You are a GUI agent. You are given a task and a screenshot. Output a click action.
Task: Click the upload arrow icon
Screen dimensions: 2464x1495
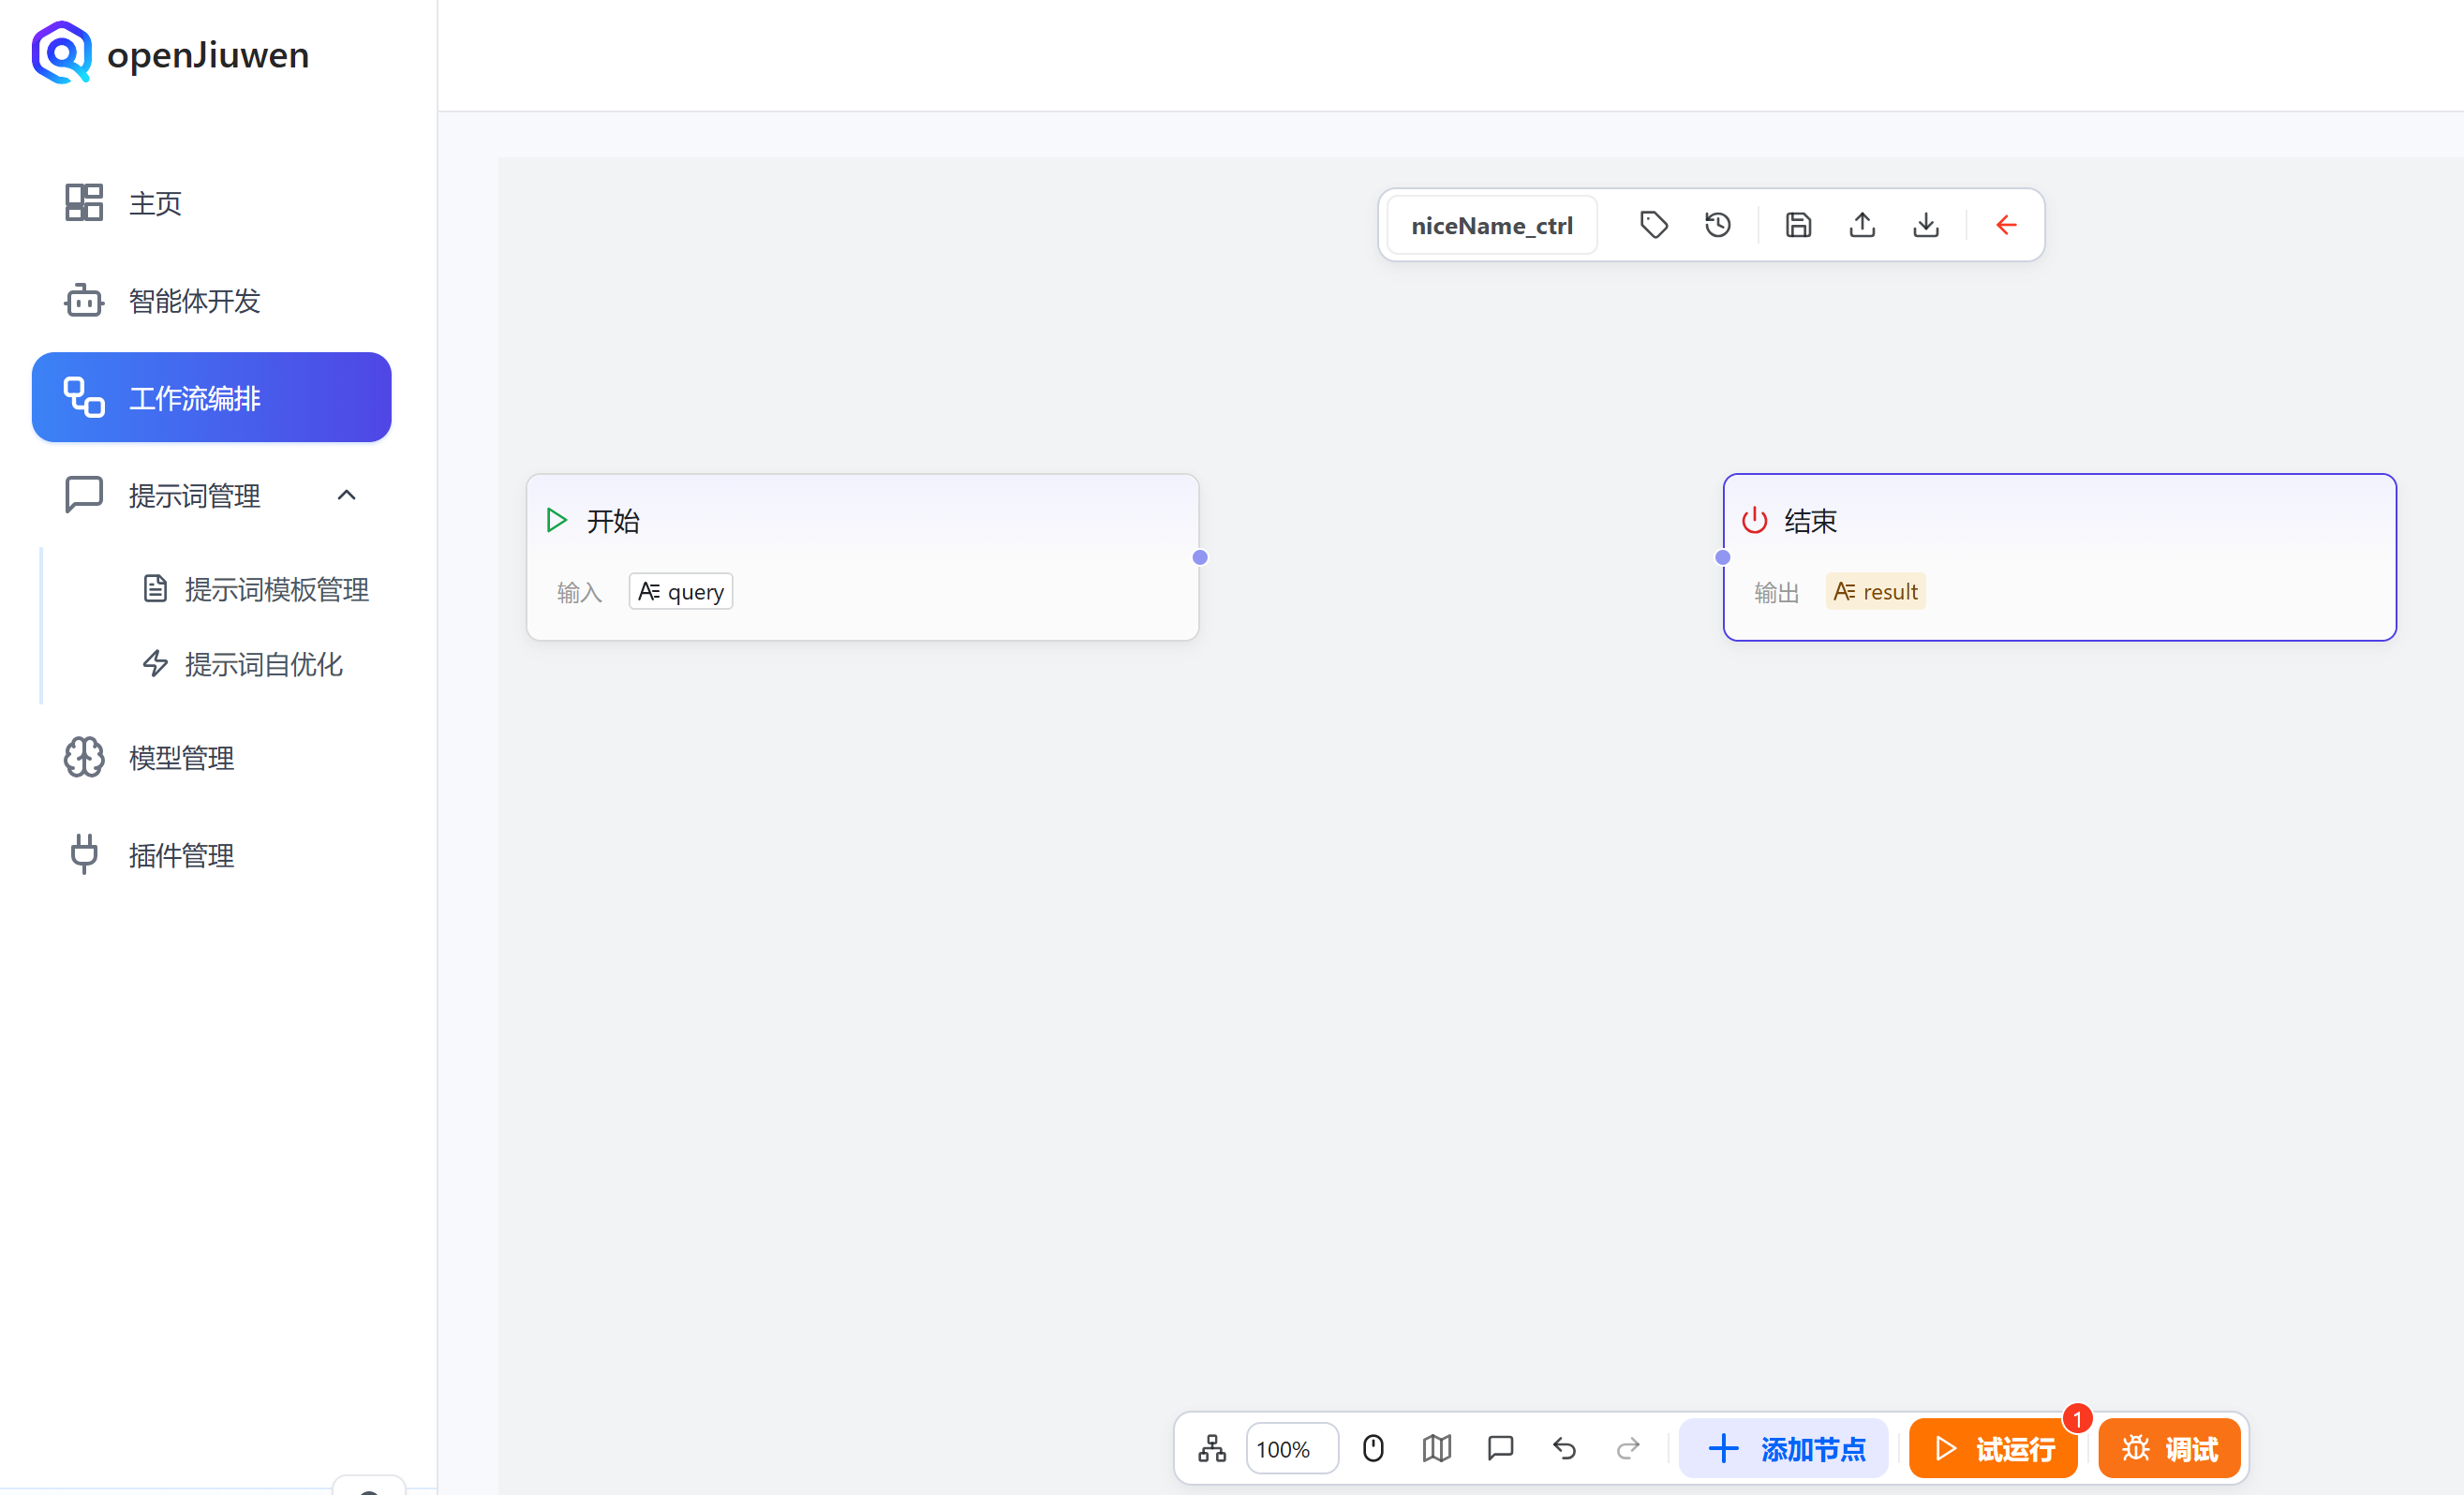1861,225
